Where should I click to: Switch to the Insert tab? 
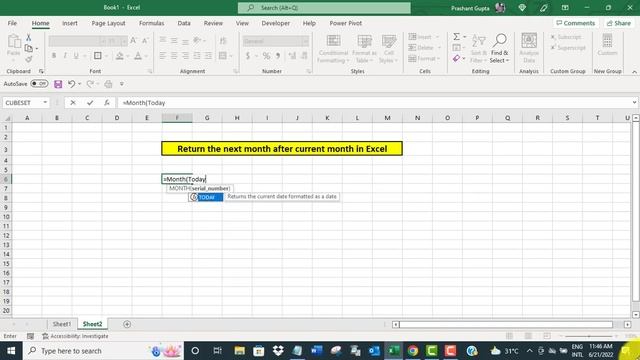coord(70,23)
